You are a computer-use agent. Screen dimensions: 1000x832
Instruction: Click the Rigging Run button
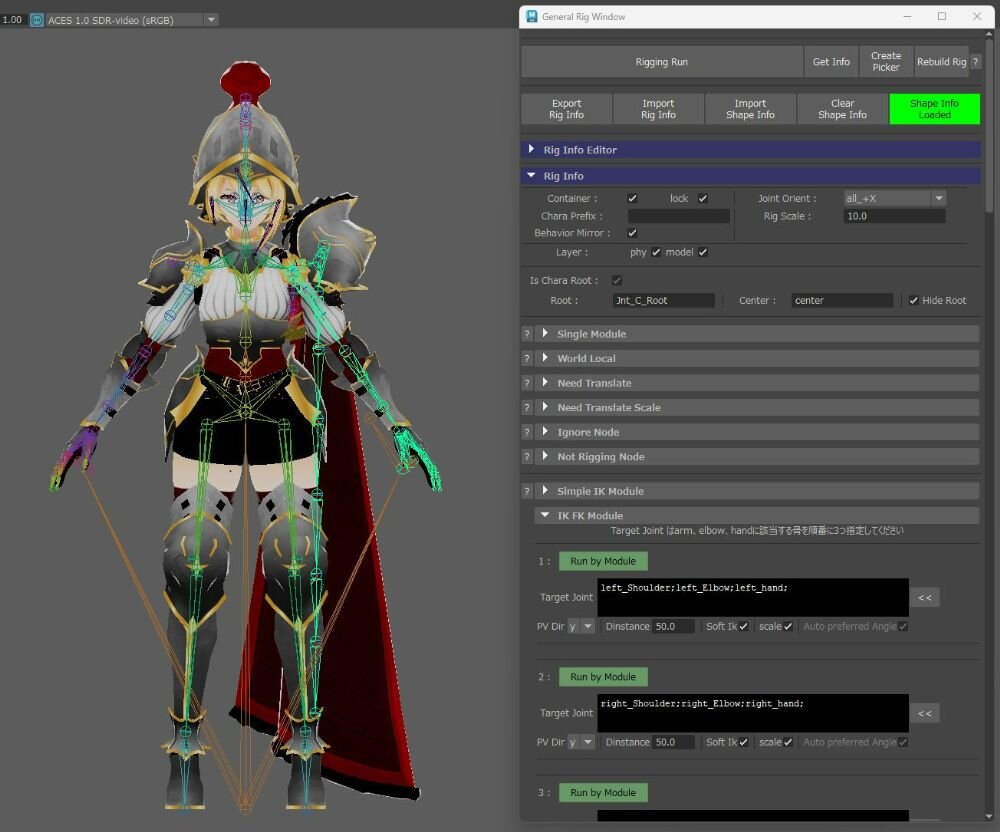pyautogui.click(x=661, y=62)
